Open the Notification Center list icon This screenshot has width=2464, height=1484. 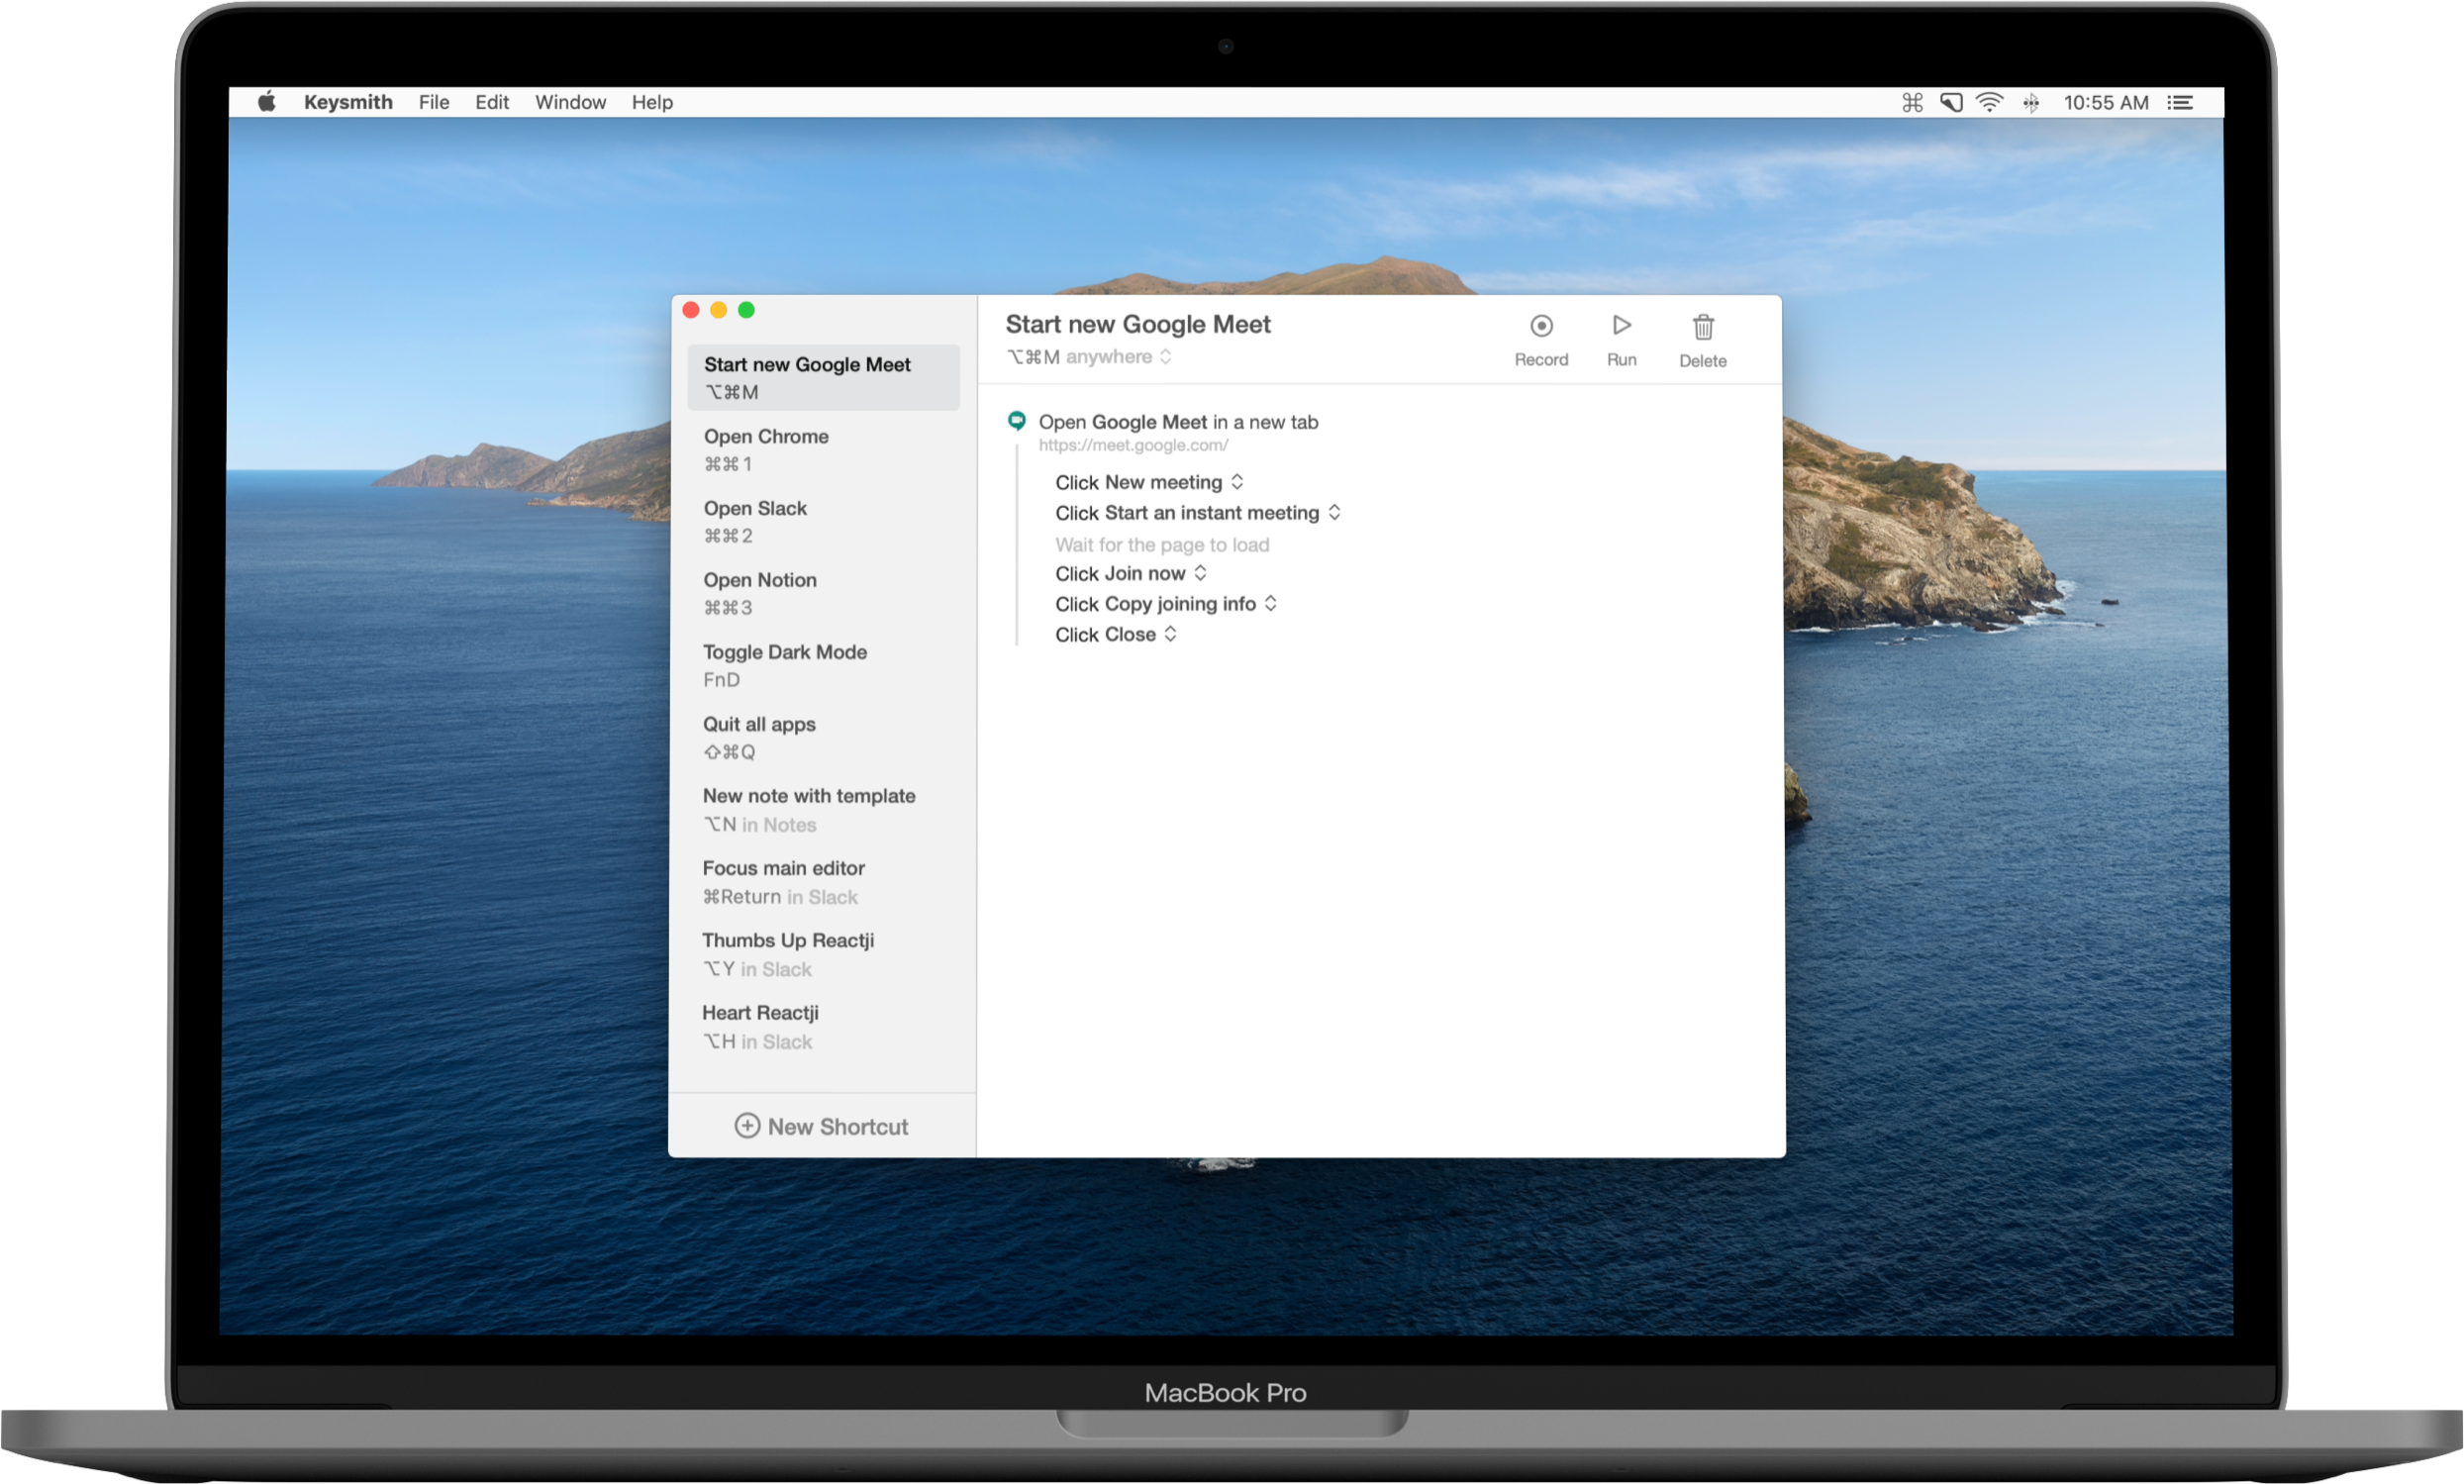[2180, 102]
